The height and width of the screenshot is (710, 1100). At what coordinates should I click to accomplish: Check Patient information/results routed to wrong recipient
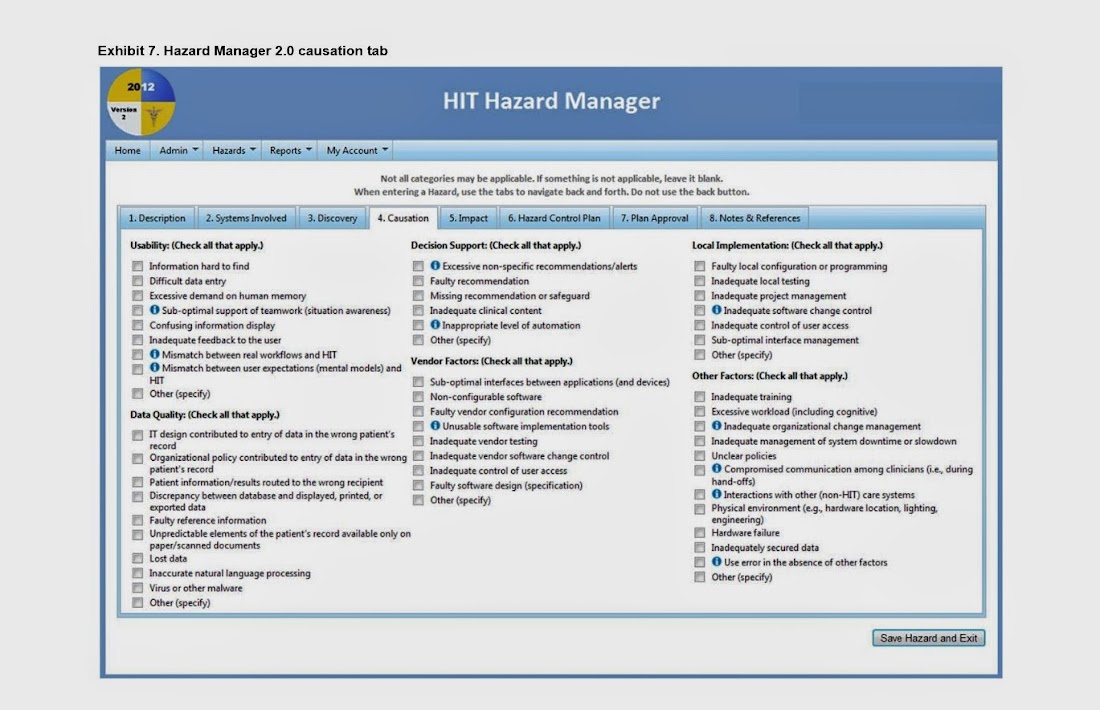pos(138,483)
